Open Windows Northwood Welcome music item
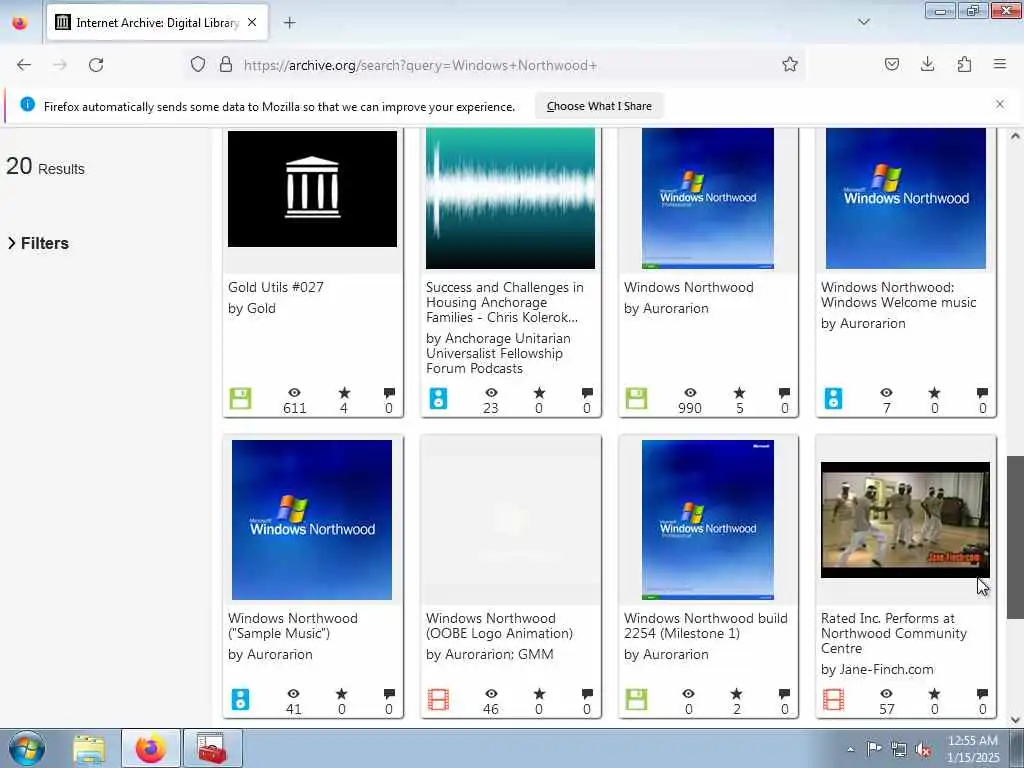Screen dimensions: 1024x768 click(x=899, y=295)
